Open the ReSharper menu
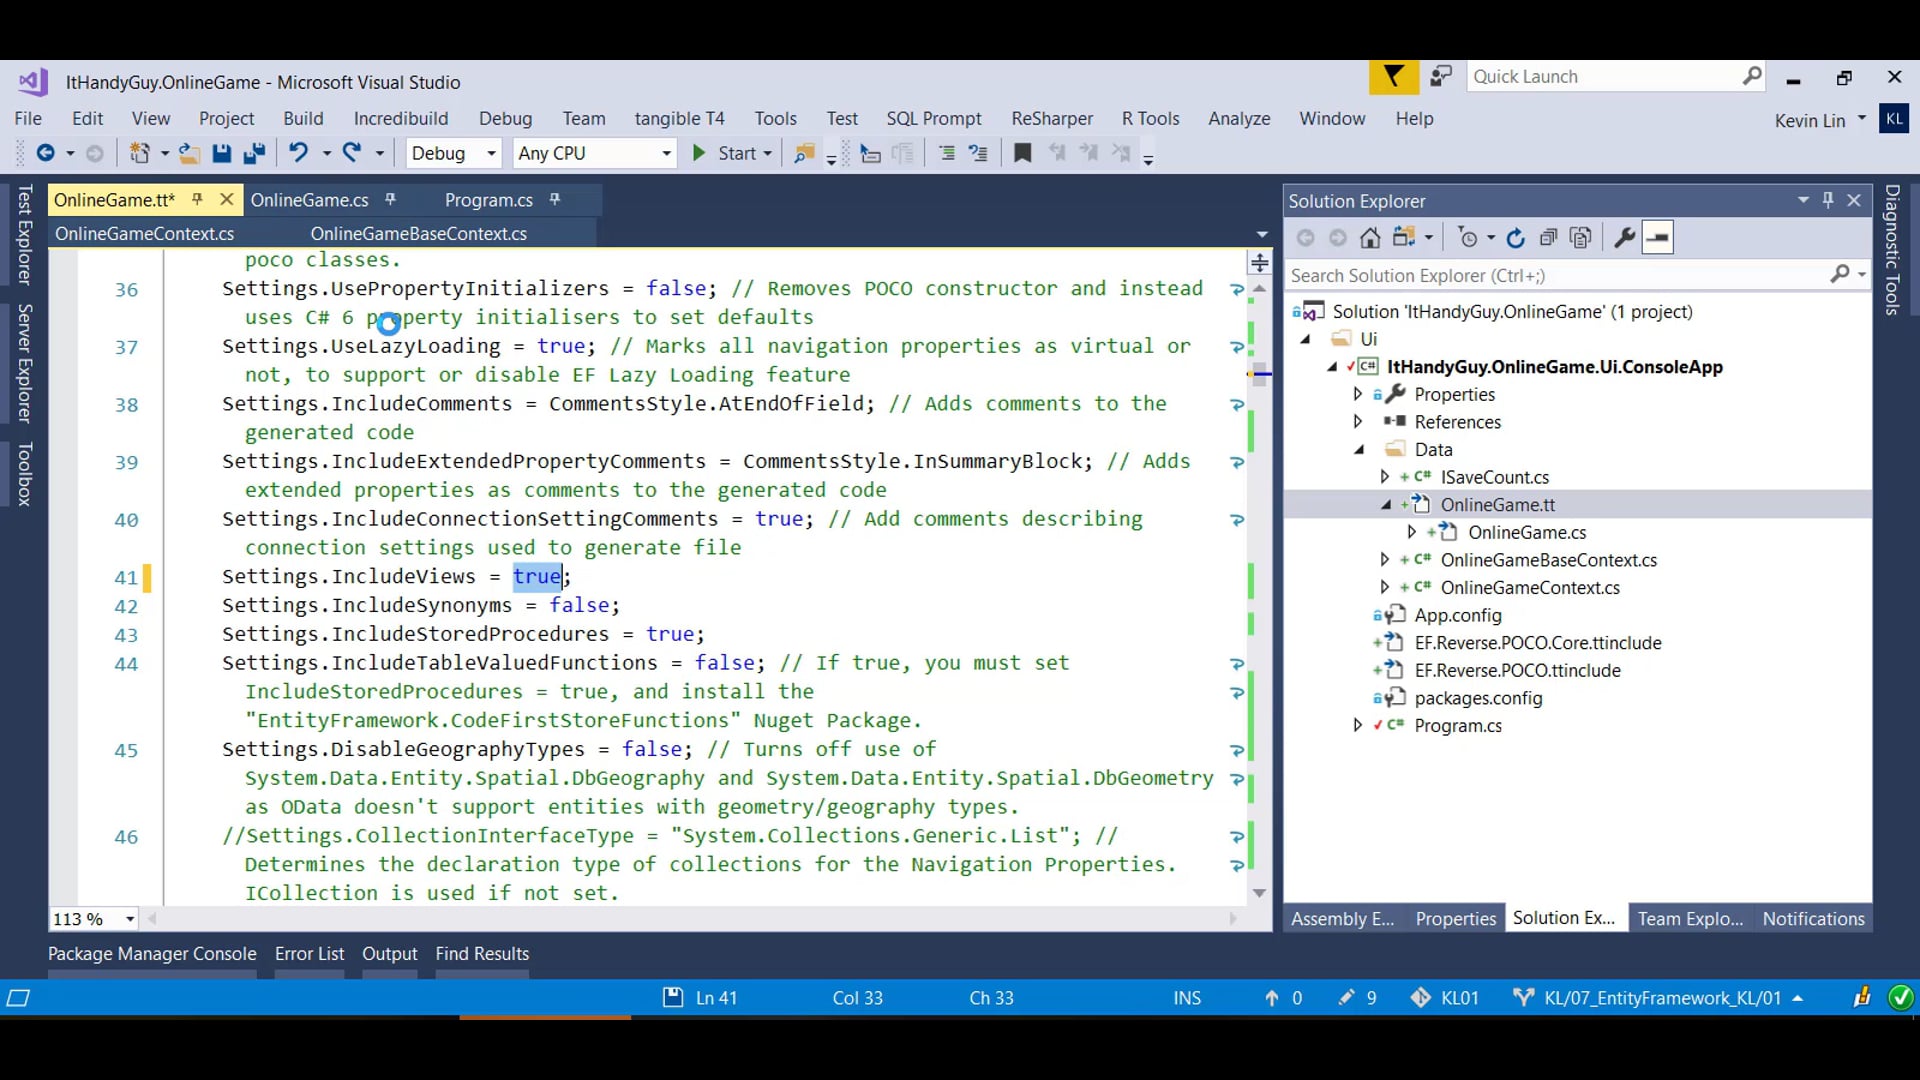Image resolution: width=1920 pixels, height=1080 pixels. pyautogui.click(x=1051, y=118)
